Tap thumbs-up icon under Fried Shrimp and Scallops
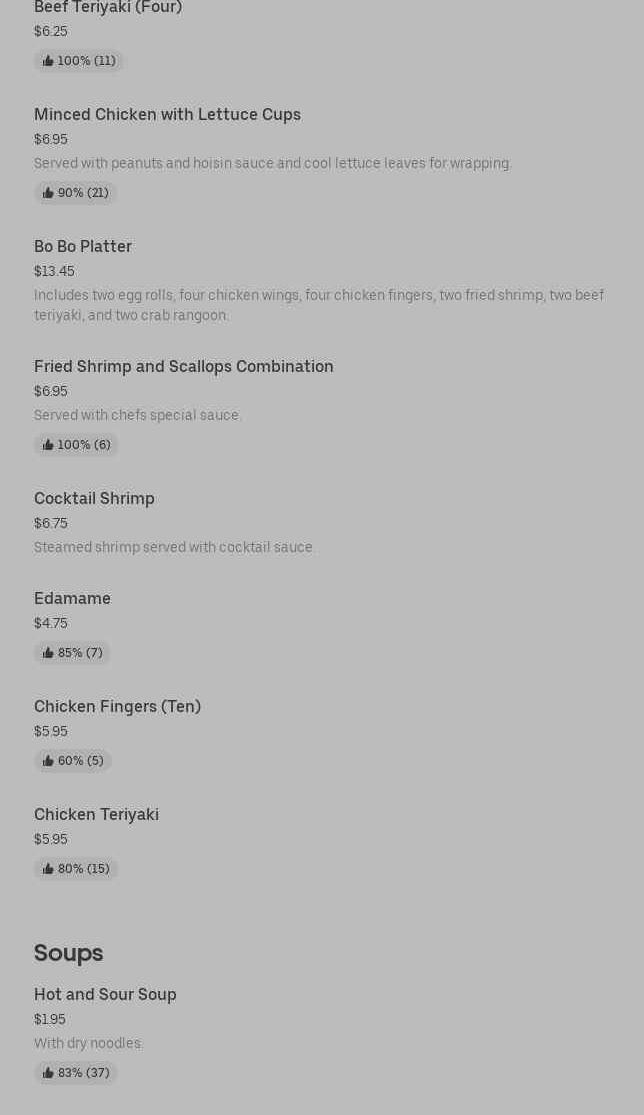 [x=48, y=445]
